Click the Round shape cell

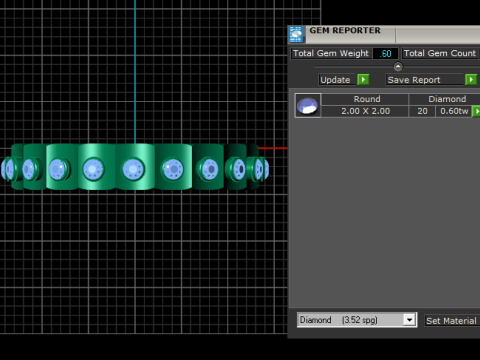(x=365, y=99)
